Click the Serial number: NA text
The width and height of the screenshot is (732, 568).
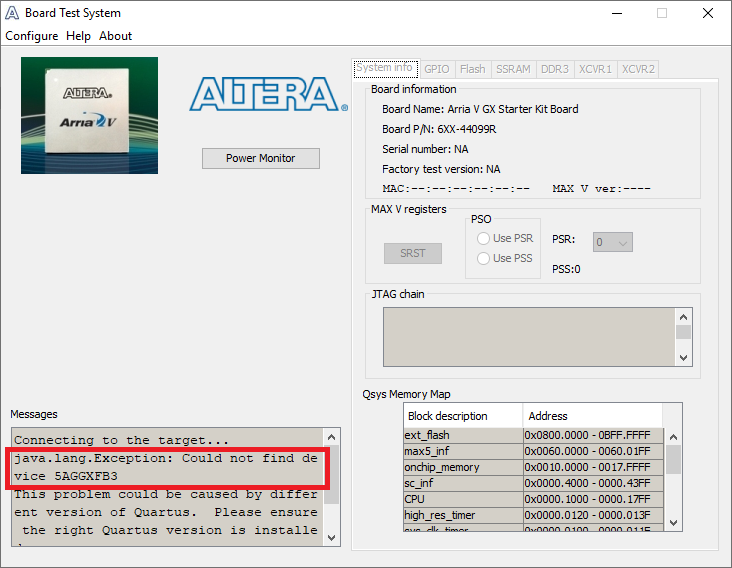425,149
